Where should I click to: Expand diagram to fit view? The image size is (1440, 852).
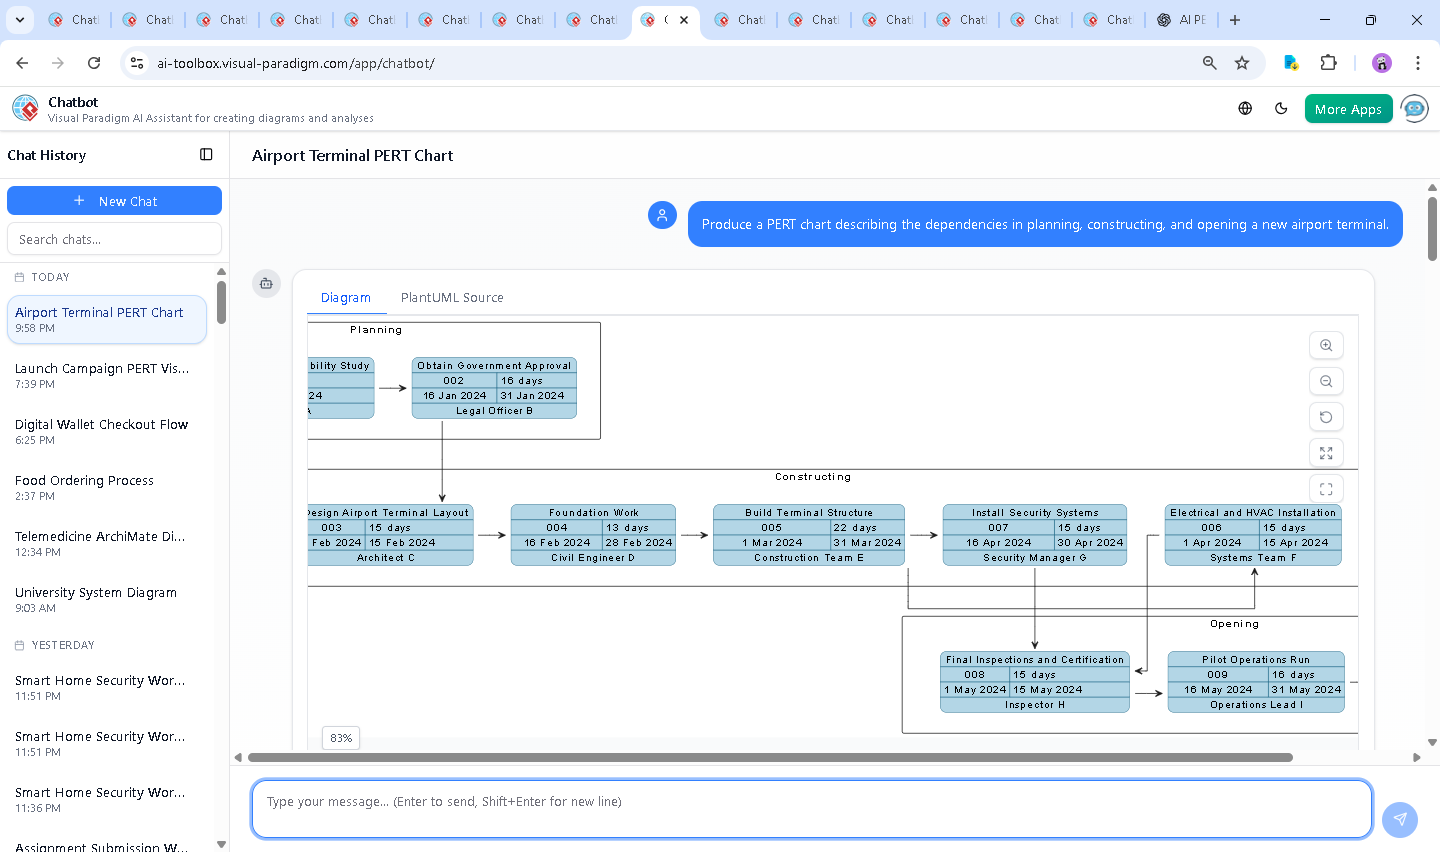(x=1326, y=453)
